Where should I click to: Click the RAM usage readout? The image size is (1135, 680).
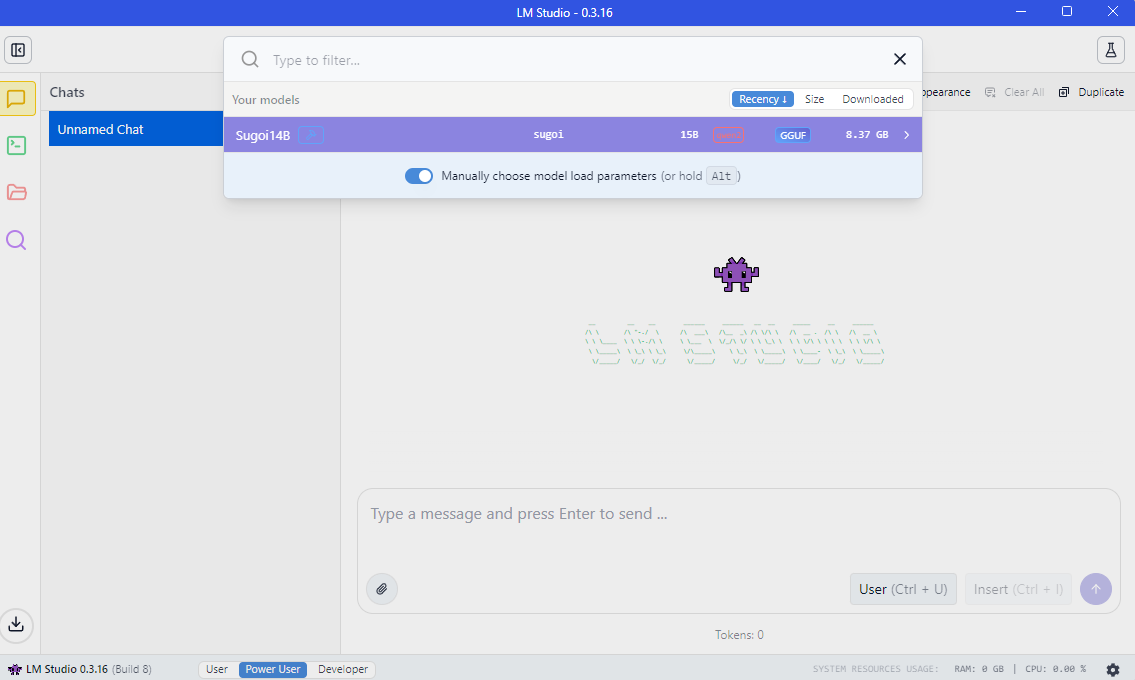coord(979,669)
